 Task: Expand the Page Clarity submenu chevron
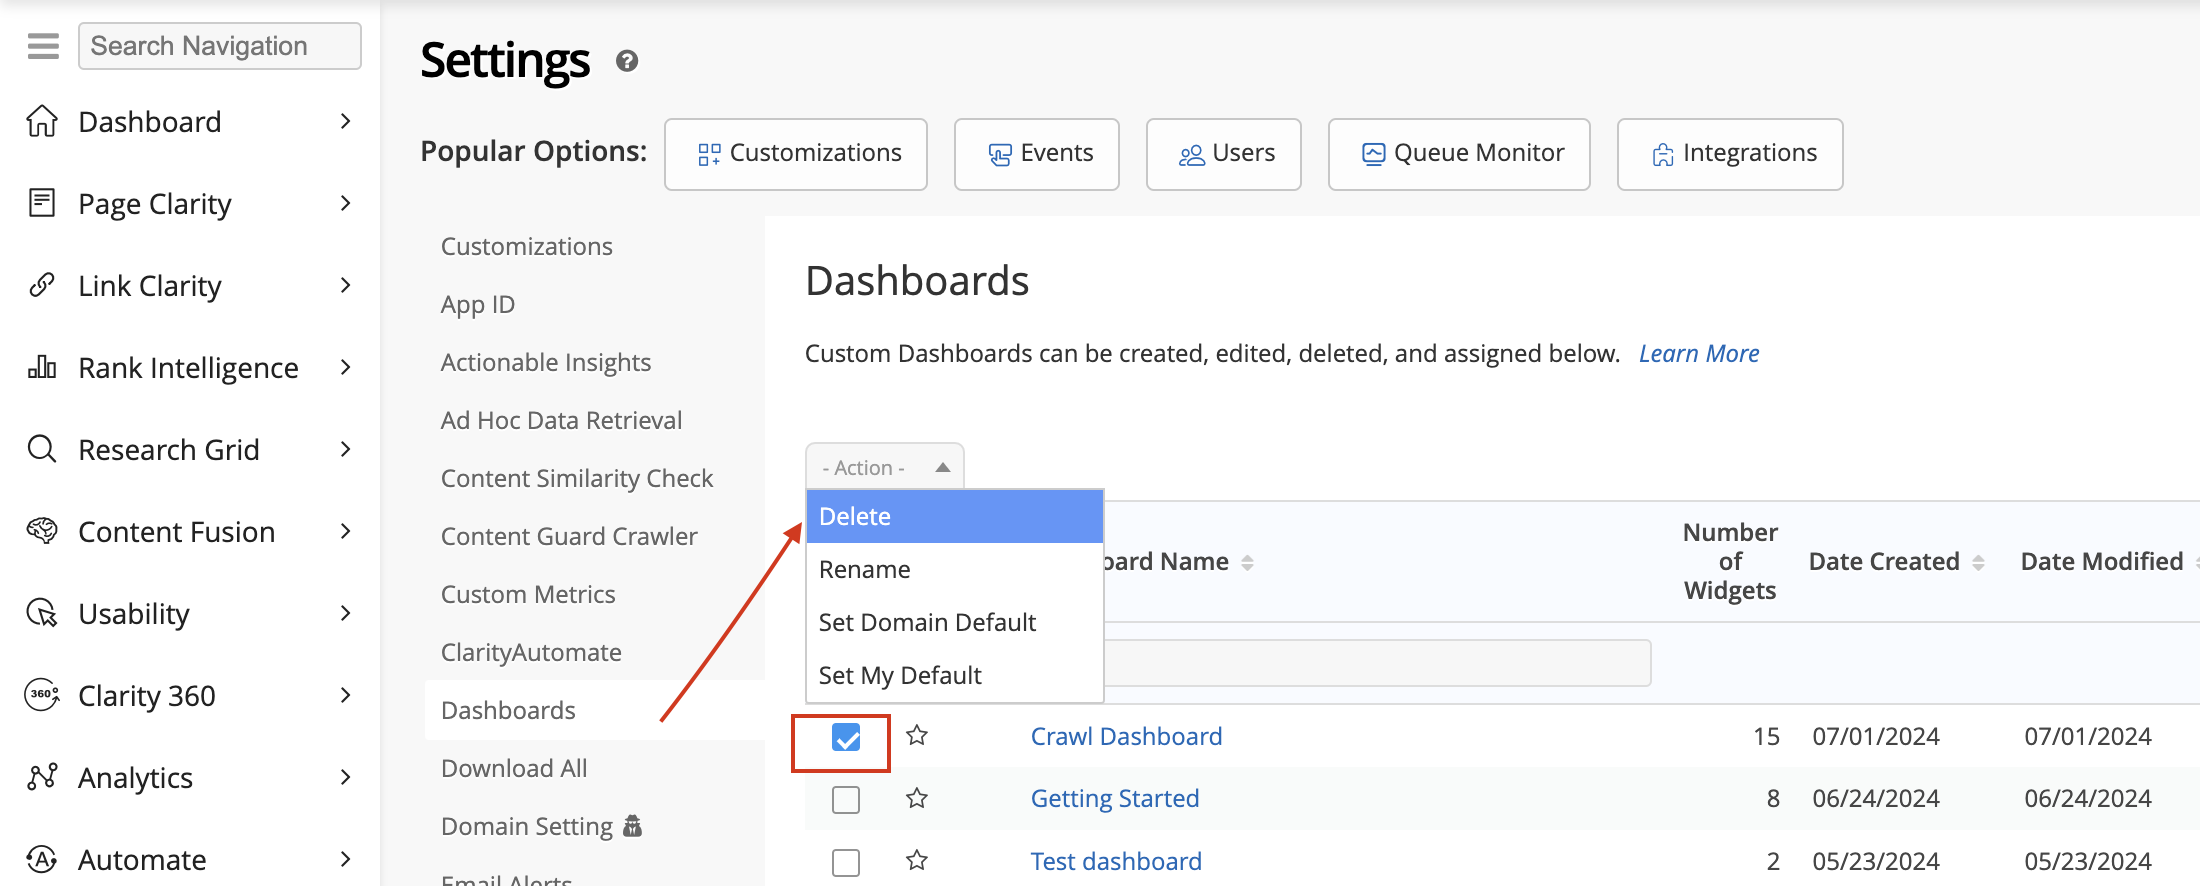[346, 203]
